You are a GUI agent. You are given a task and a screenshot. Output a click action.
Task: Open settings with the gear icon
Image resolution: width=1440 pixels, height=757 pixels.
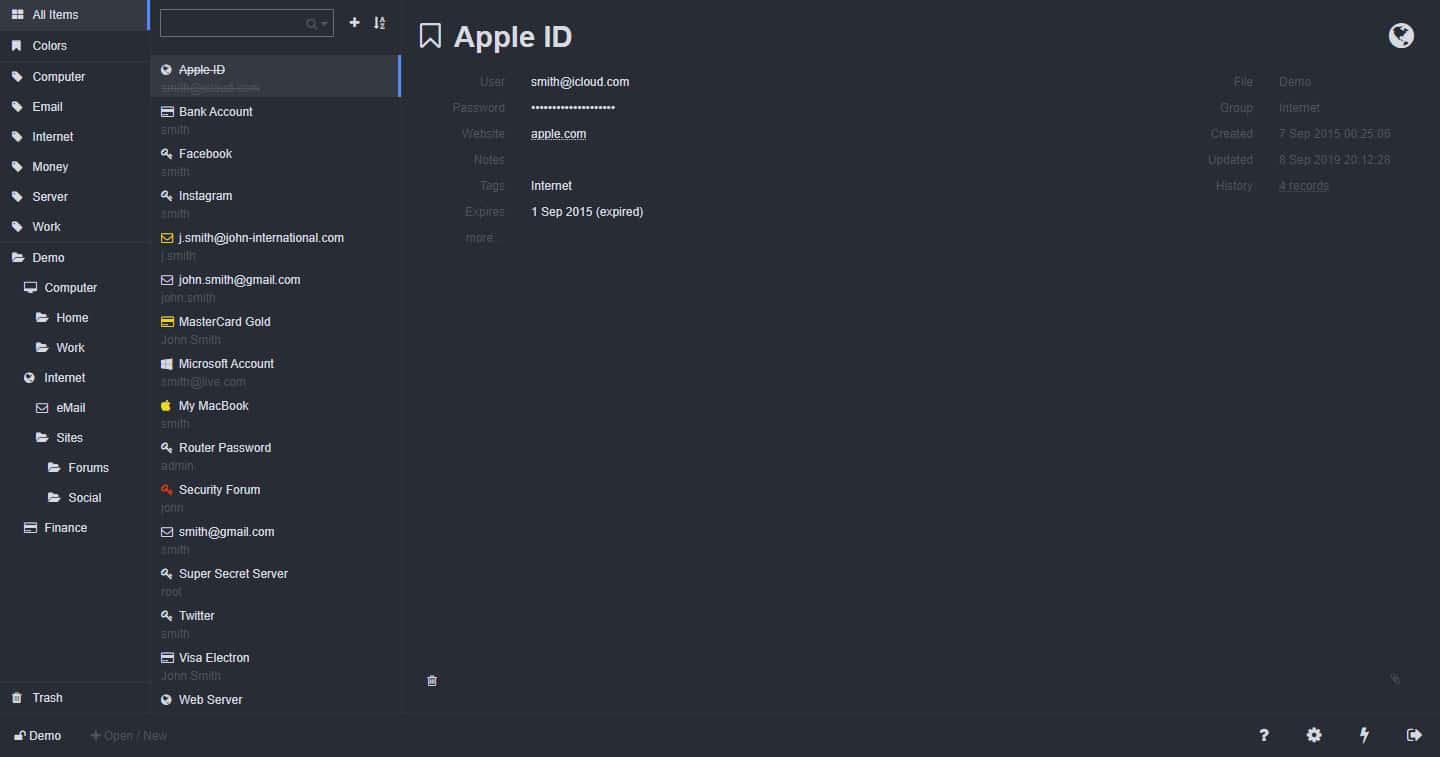click(1314, 735)
